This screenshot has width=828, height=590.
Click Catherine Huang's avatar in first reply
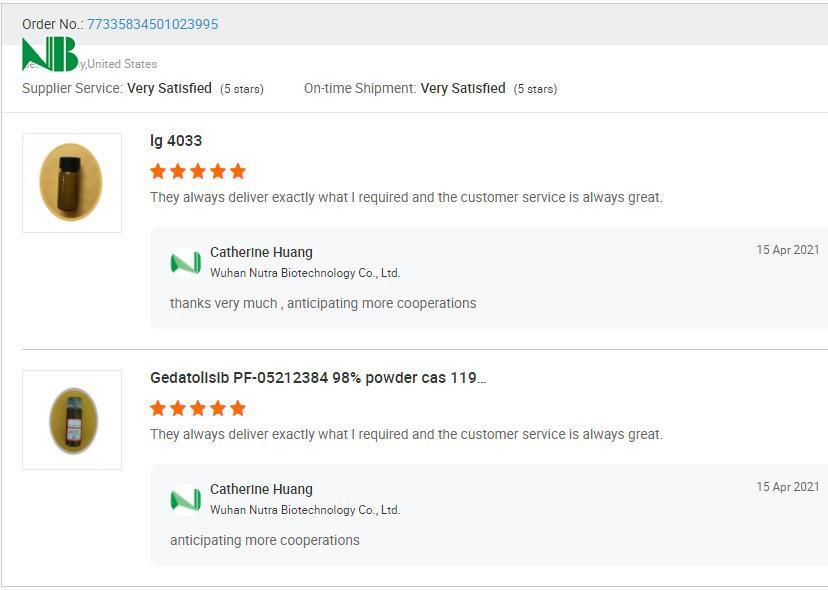(186, 262)
